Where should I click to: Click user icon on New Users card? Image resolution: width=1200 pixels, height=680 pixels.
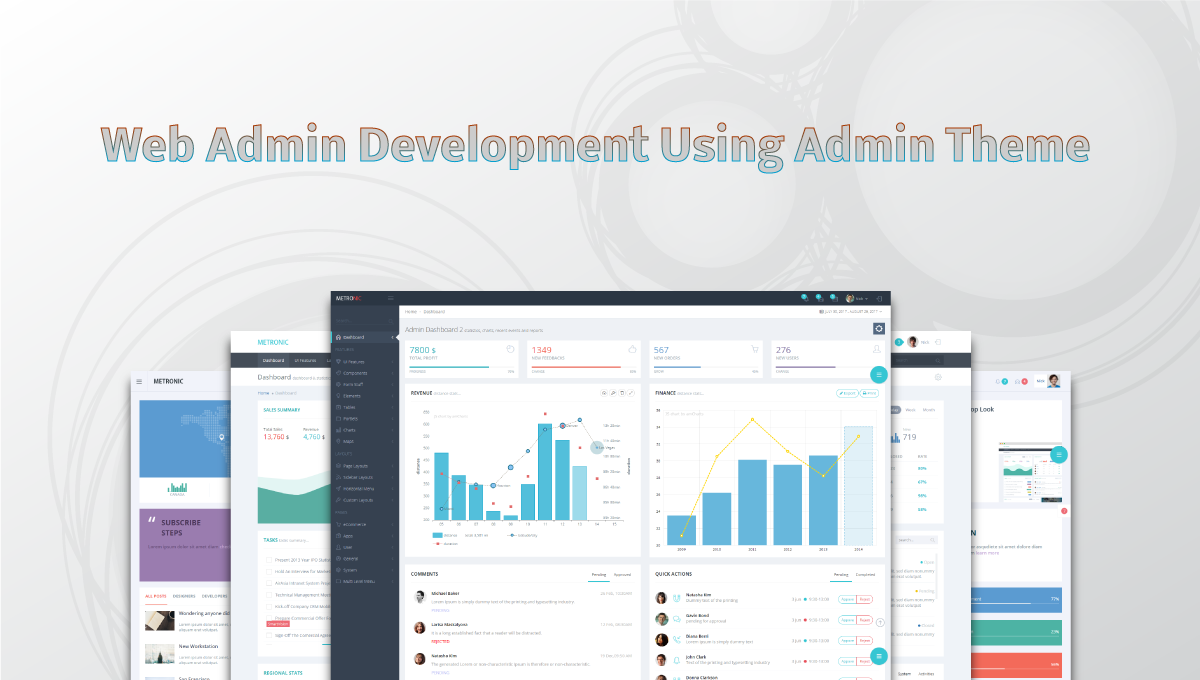pos(876,349)
